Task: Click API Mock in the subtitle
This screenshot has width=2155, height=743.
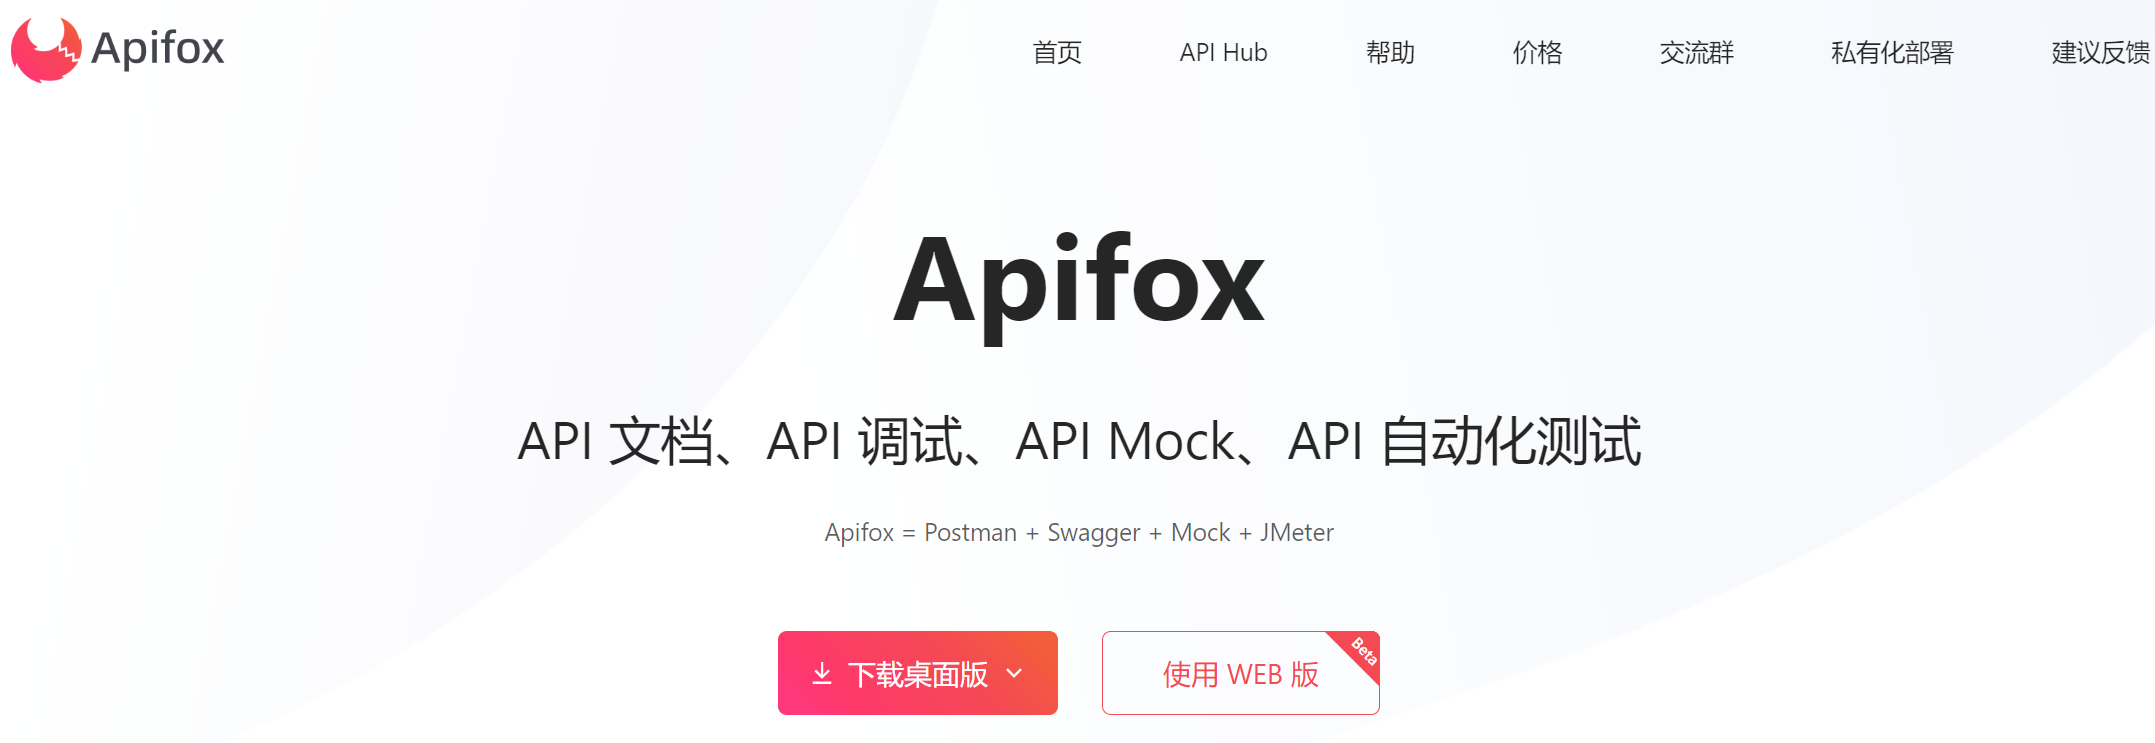Action: 1125,441
